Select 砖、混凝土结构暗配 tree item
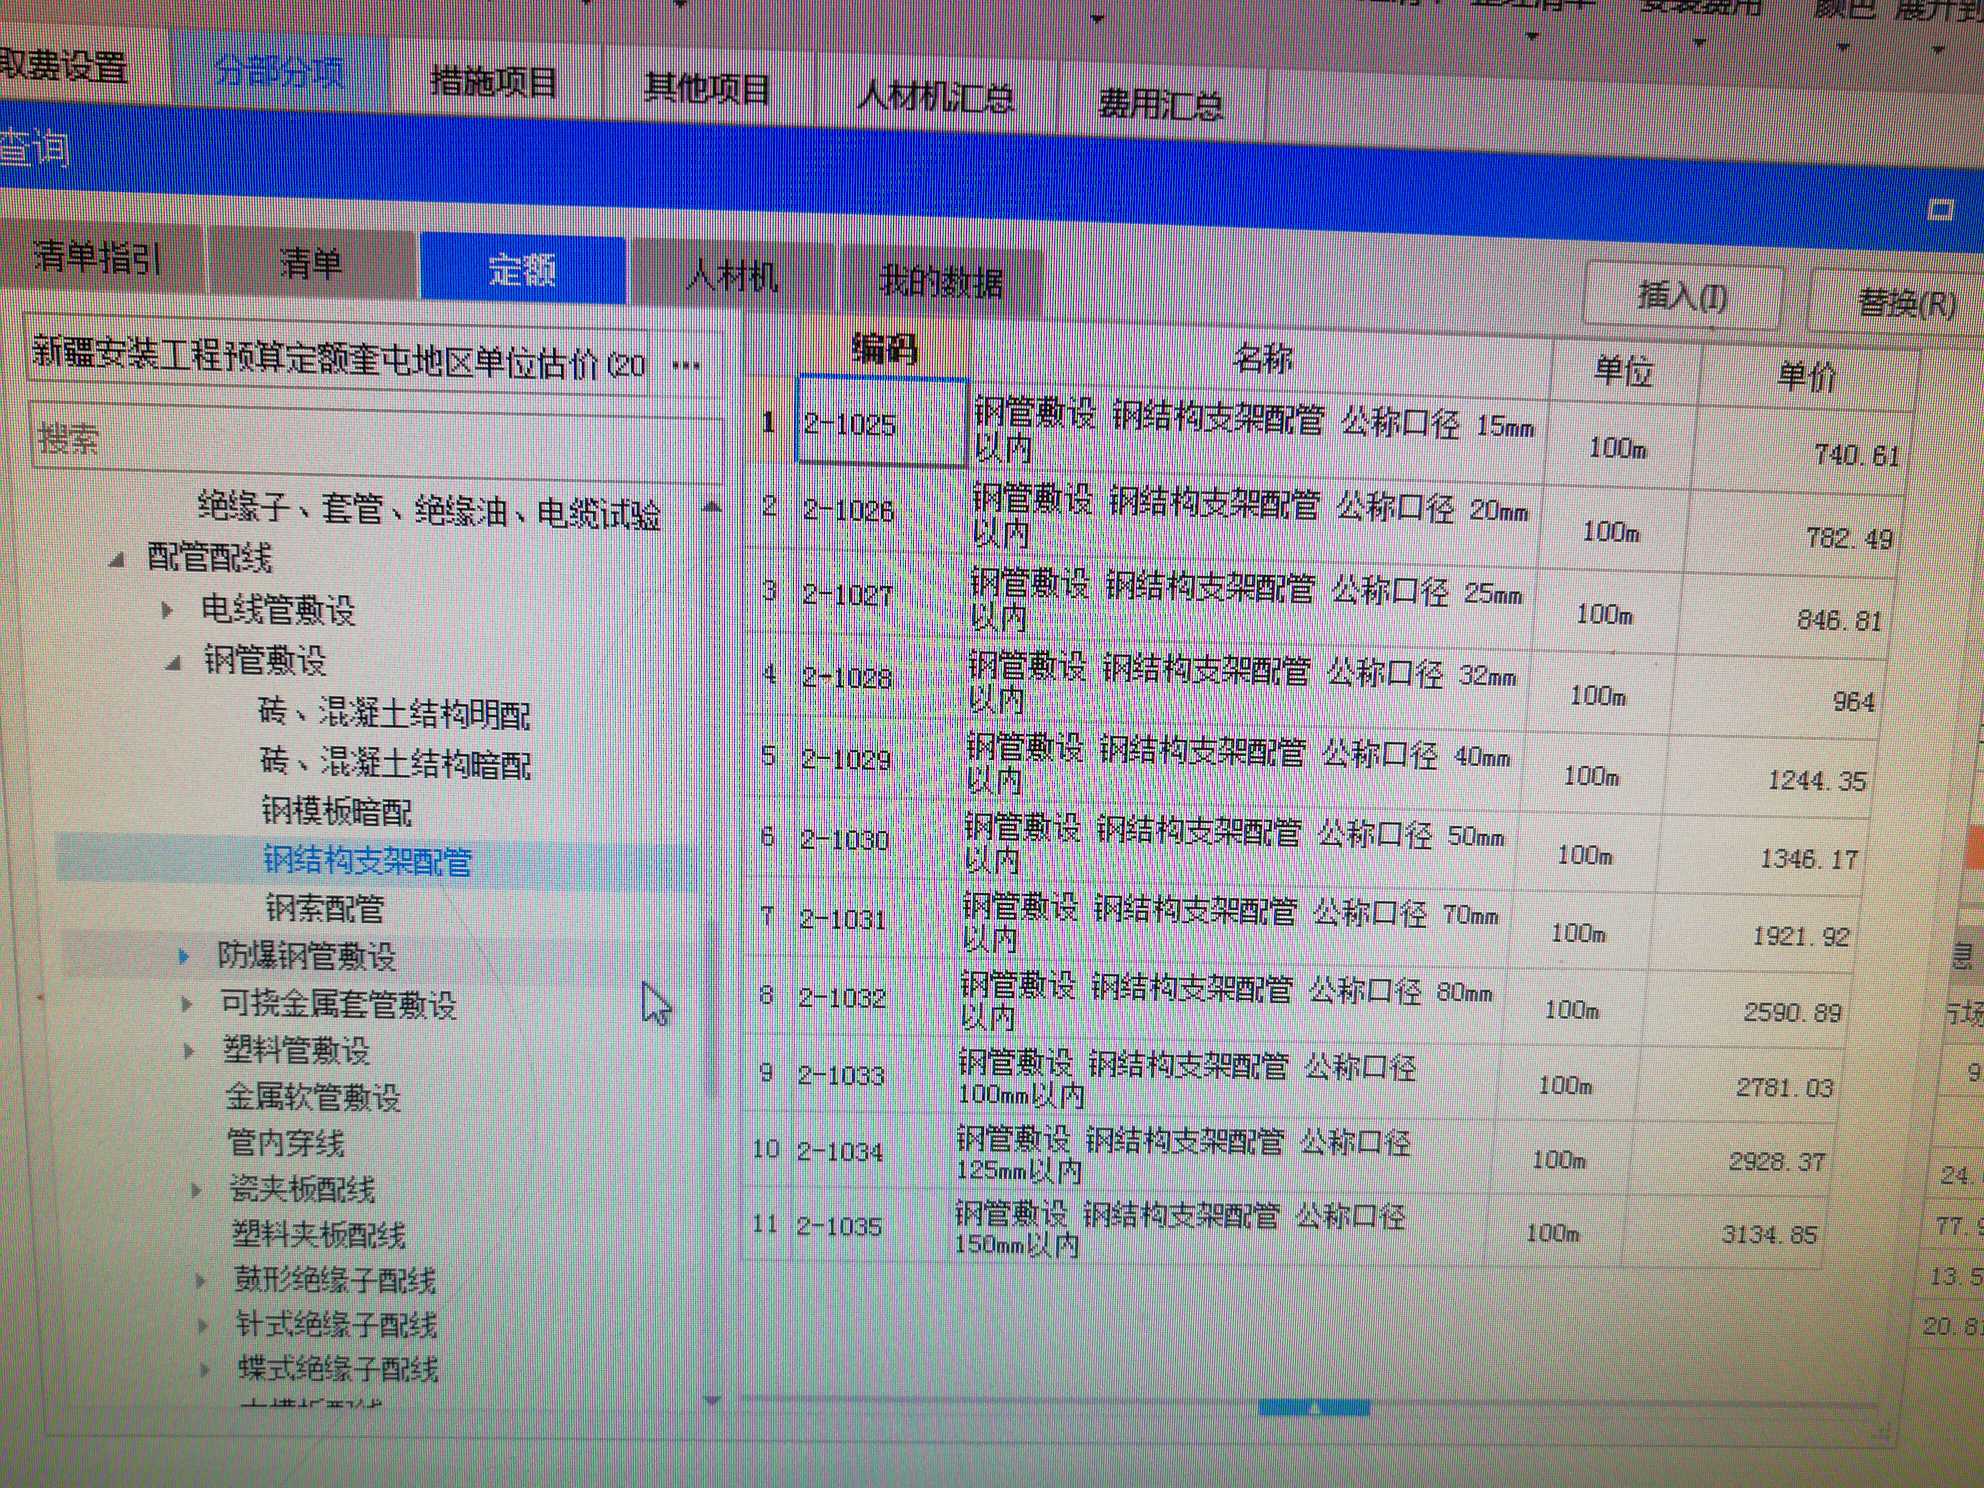1984x1488 pixels. pyautogui.click(x=395, y=762)
